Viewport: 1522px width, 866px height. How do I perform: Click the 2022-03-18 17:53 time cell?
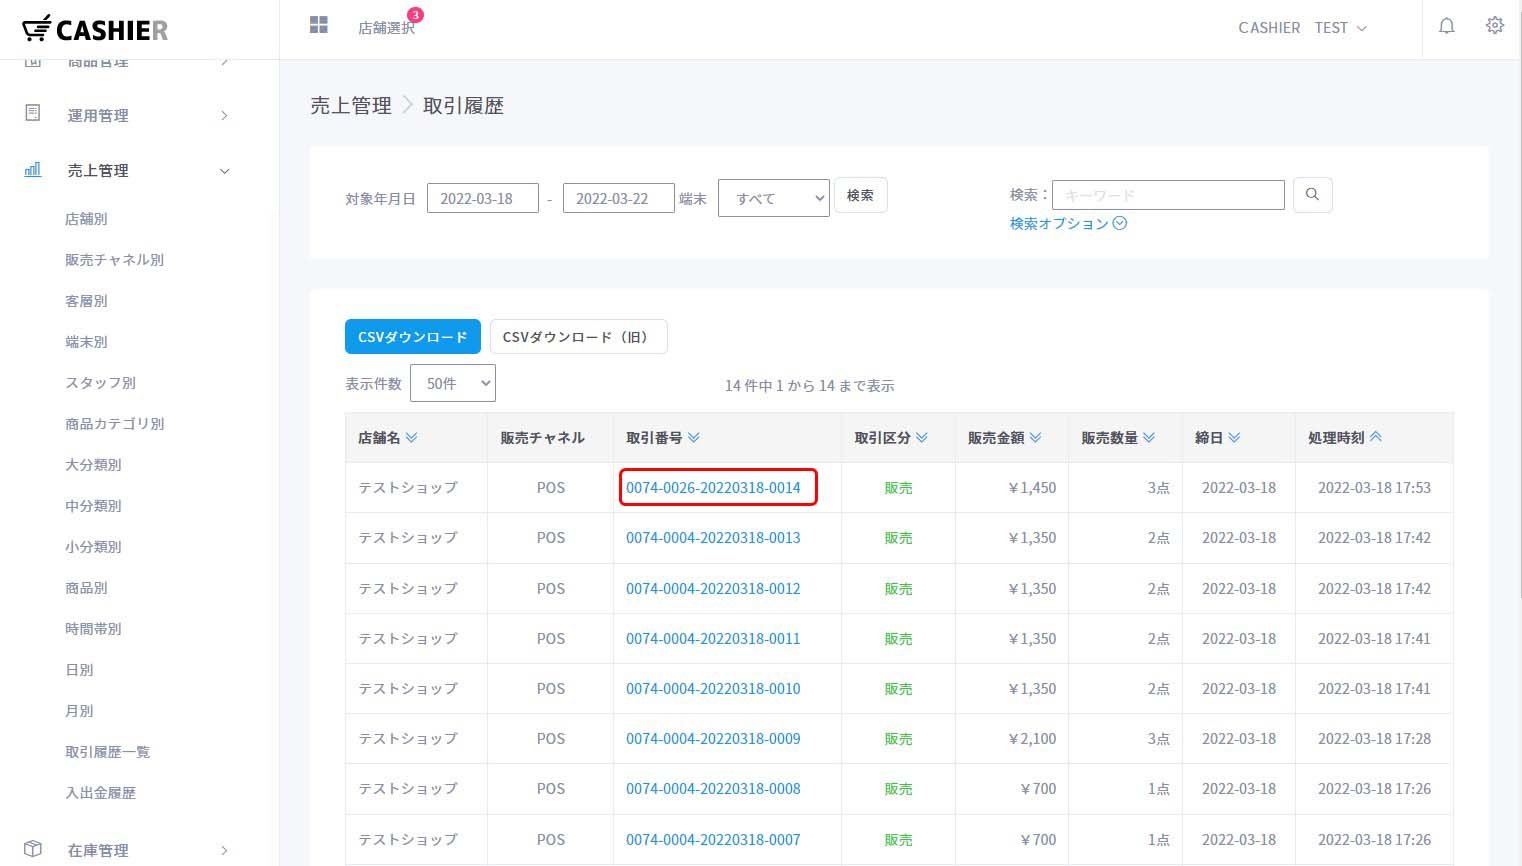click(1374, 487)
